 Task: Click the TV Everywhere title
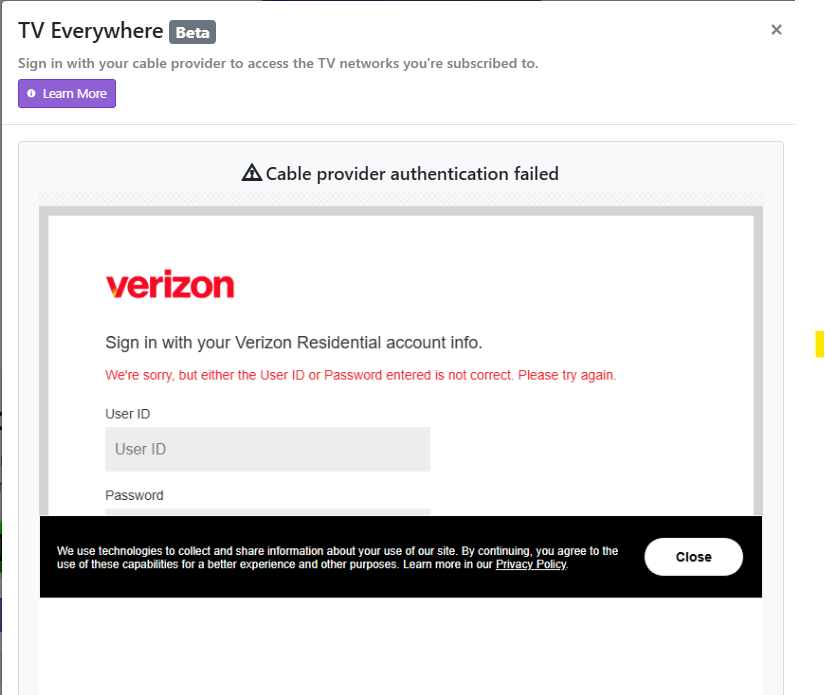tap(90, 31)
